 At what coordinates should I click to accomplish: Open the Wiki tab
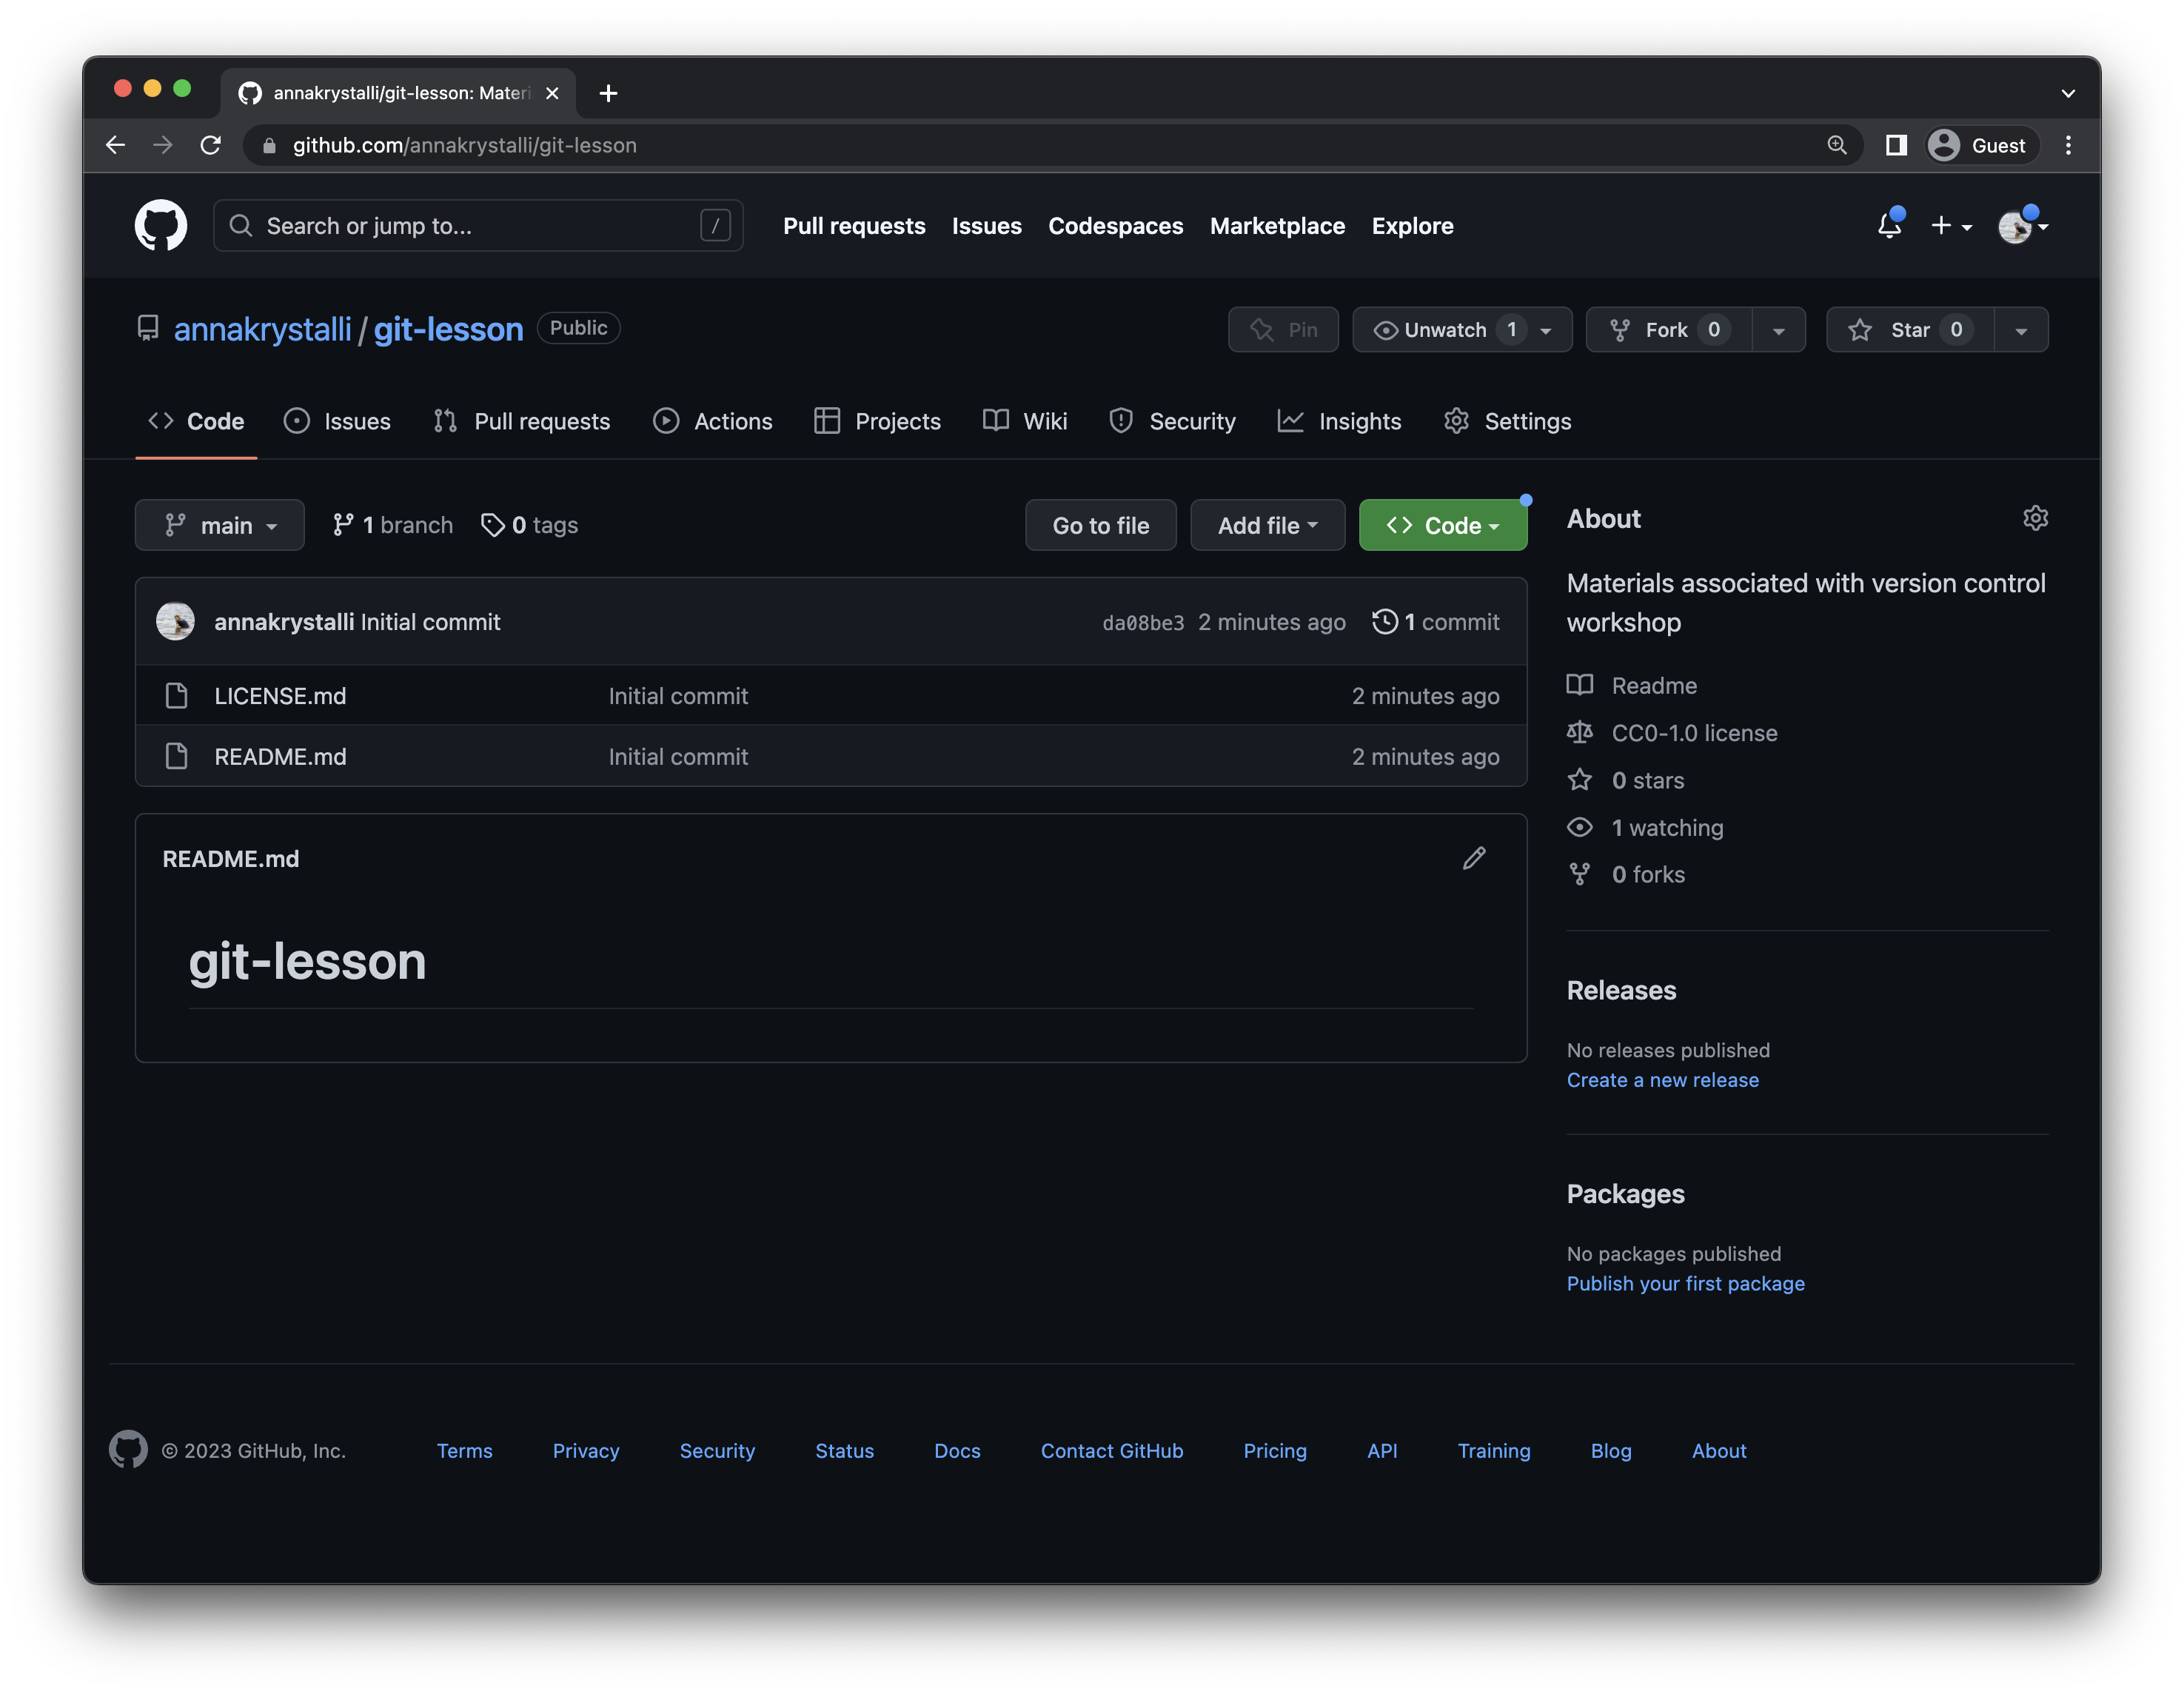click(1025, 421)
